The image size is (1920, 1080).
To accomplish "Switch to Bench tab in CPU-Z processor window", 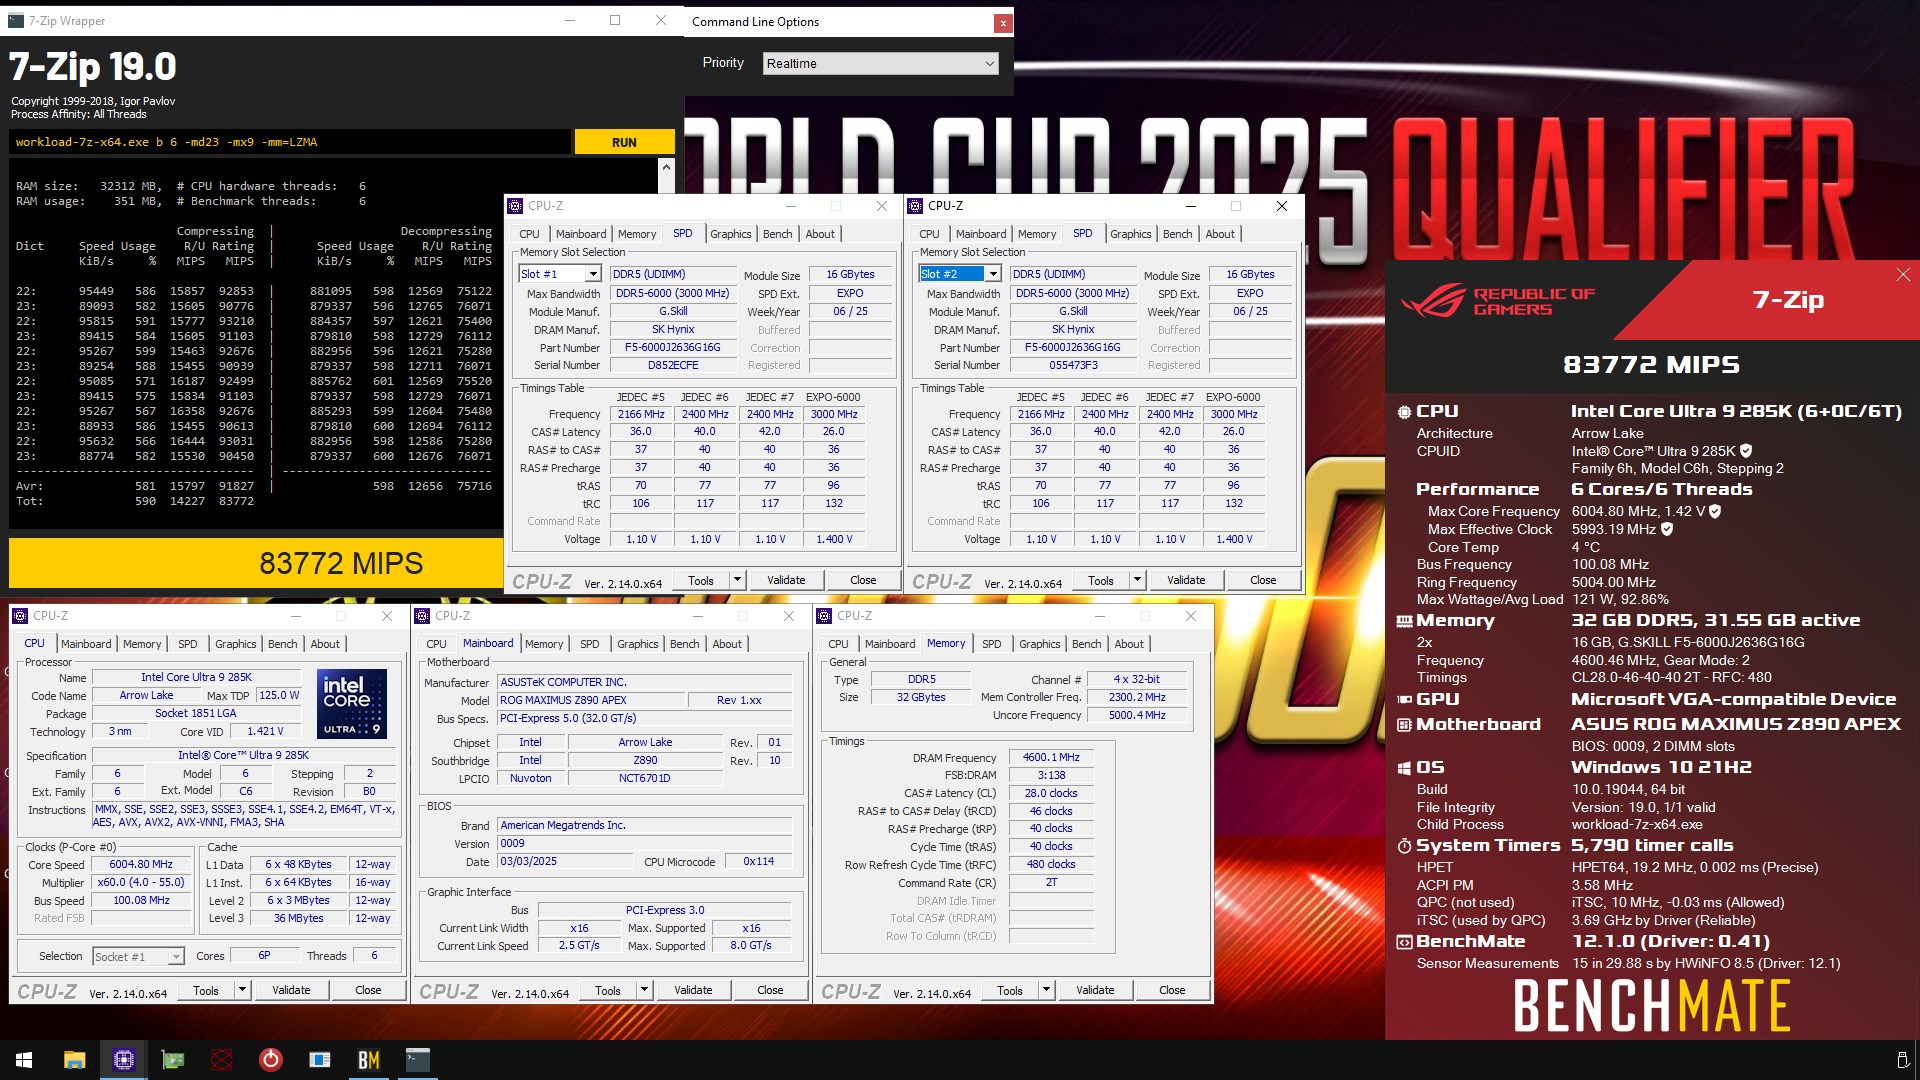I will tap(283, 644).
